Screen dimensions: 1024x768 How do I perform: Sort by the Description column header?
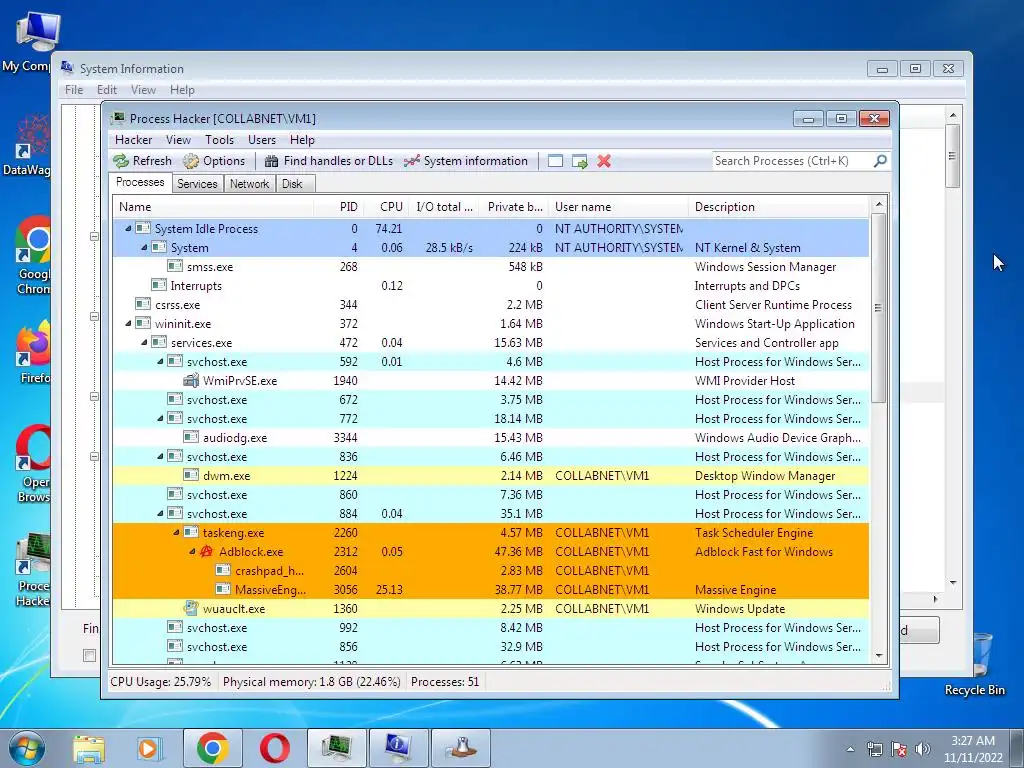point(778,207)
